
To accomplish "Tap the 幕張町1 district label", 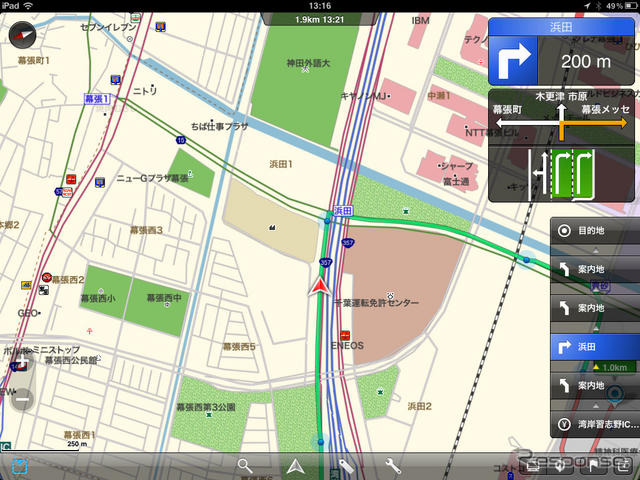I will click(33, 60).
